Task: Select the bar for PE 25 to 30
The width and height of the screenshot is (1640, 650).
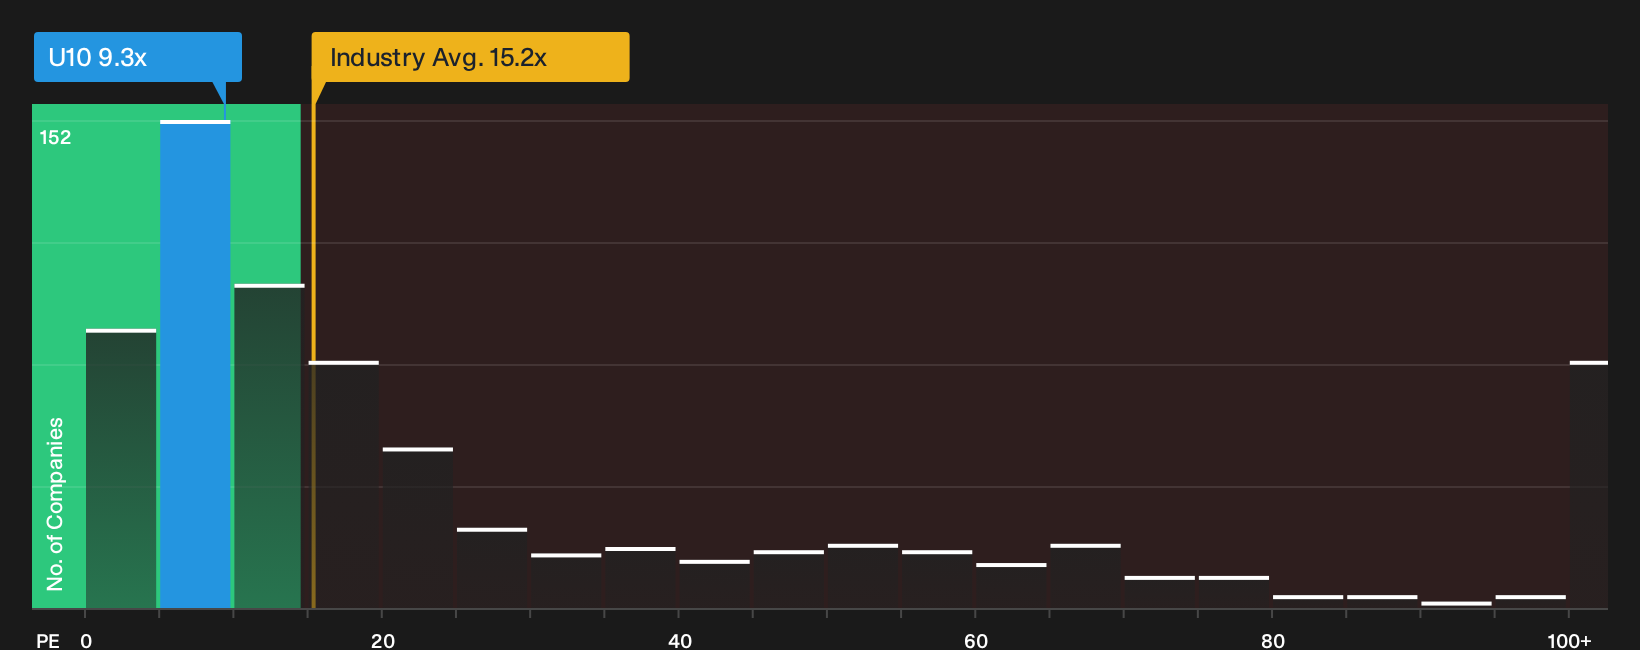Action: [492, 568]
